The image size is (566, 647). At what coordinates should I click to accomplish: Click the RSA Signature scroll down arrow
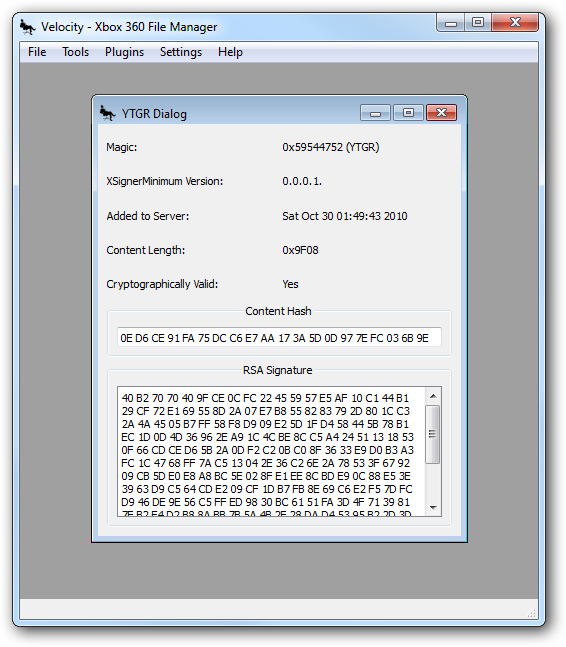433,508
